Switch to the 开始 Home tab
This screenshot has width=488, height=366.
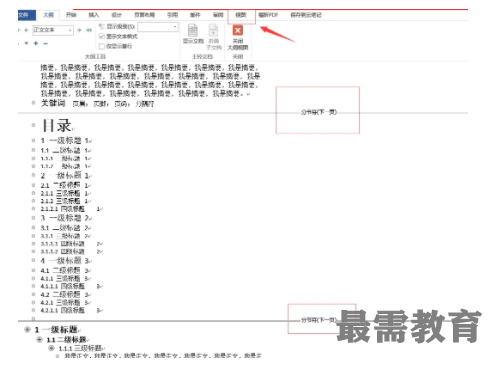71,15
